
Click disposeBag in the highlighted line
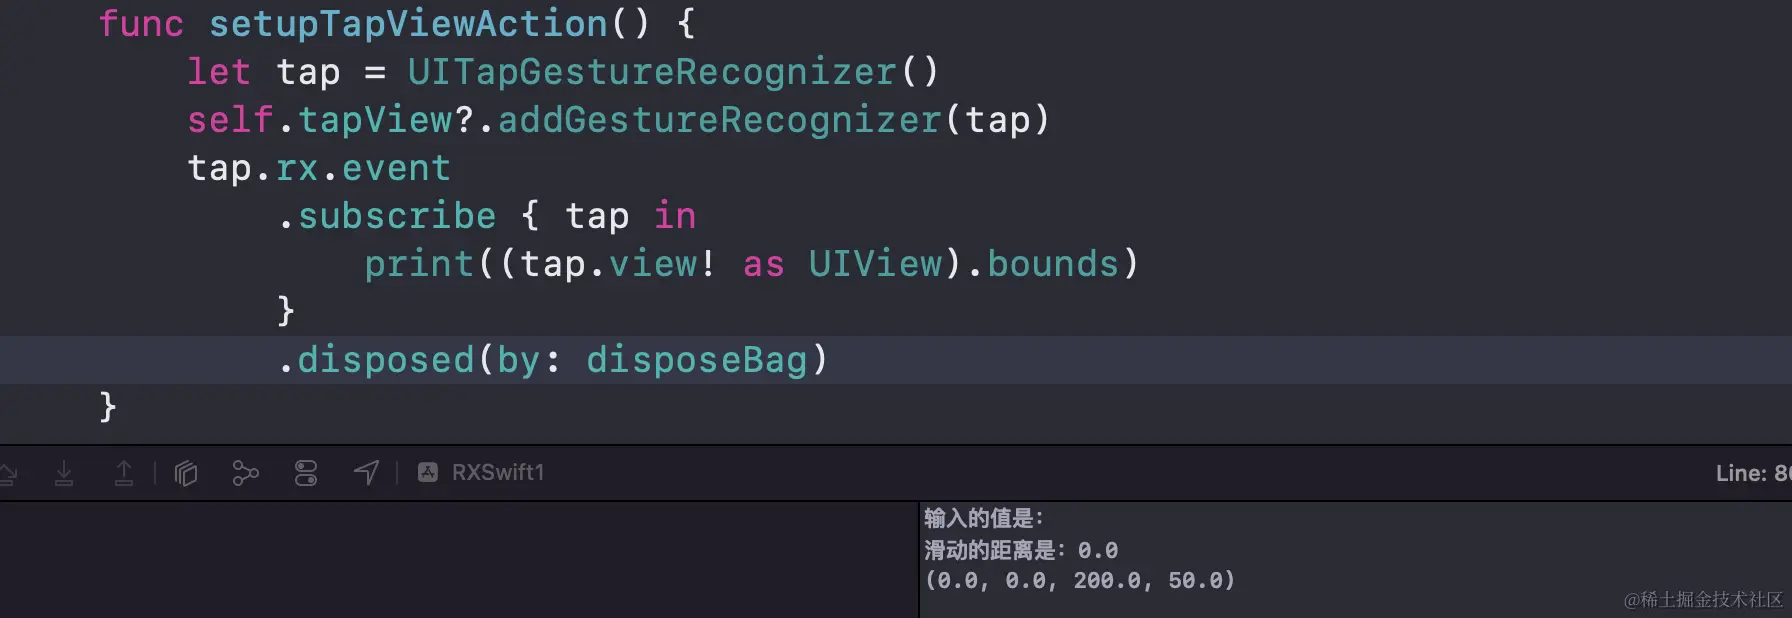click(x=696, y=360)
